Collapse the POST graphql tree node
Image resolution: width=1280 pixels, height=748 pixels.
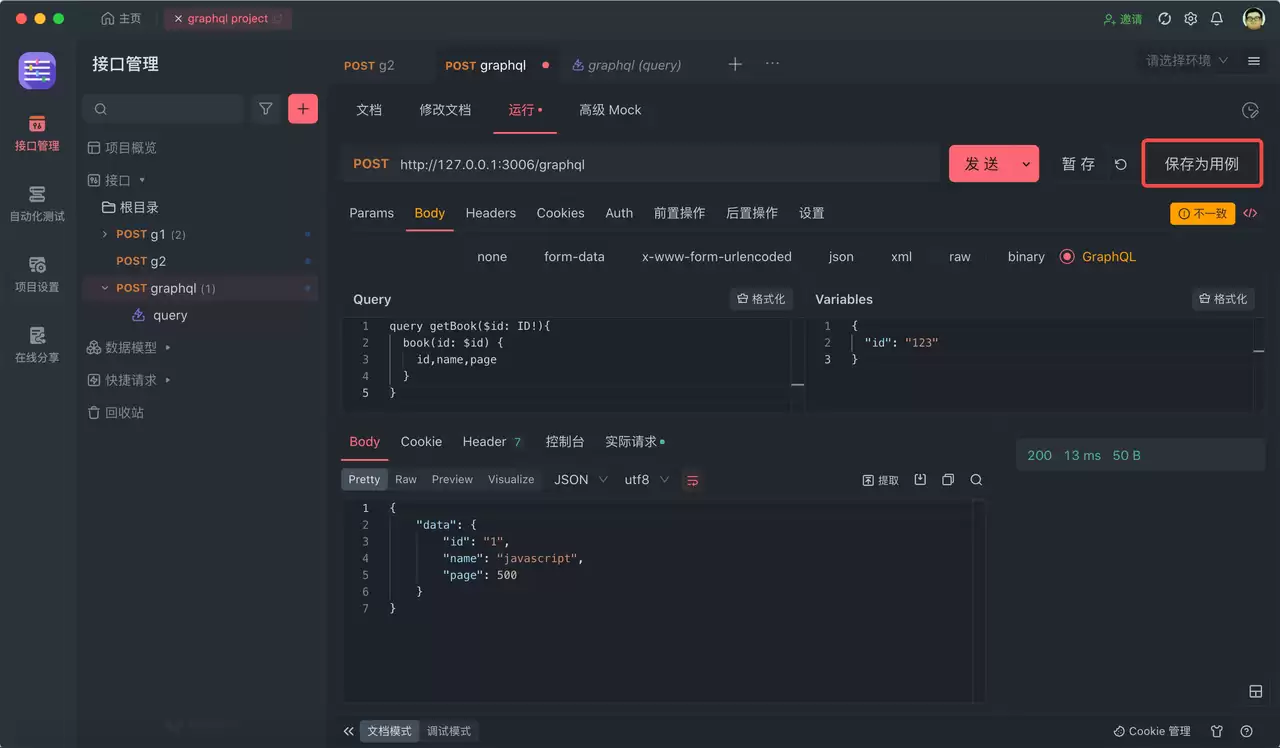click(105, 288)
